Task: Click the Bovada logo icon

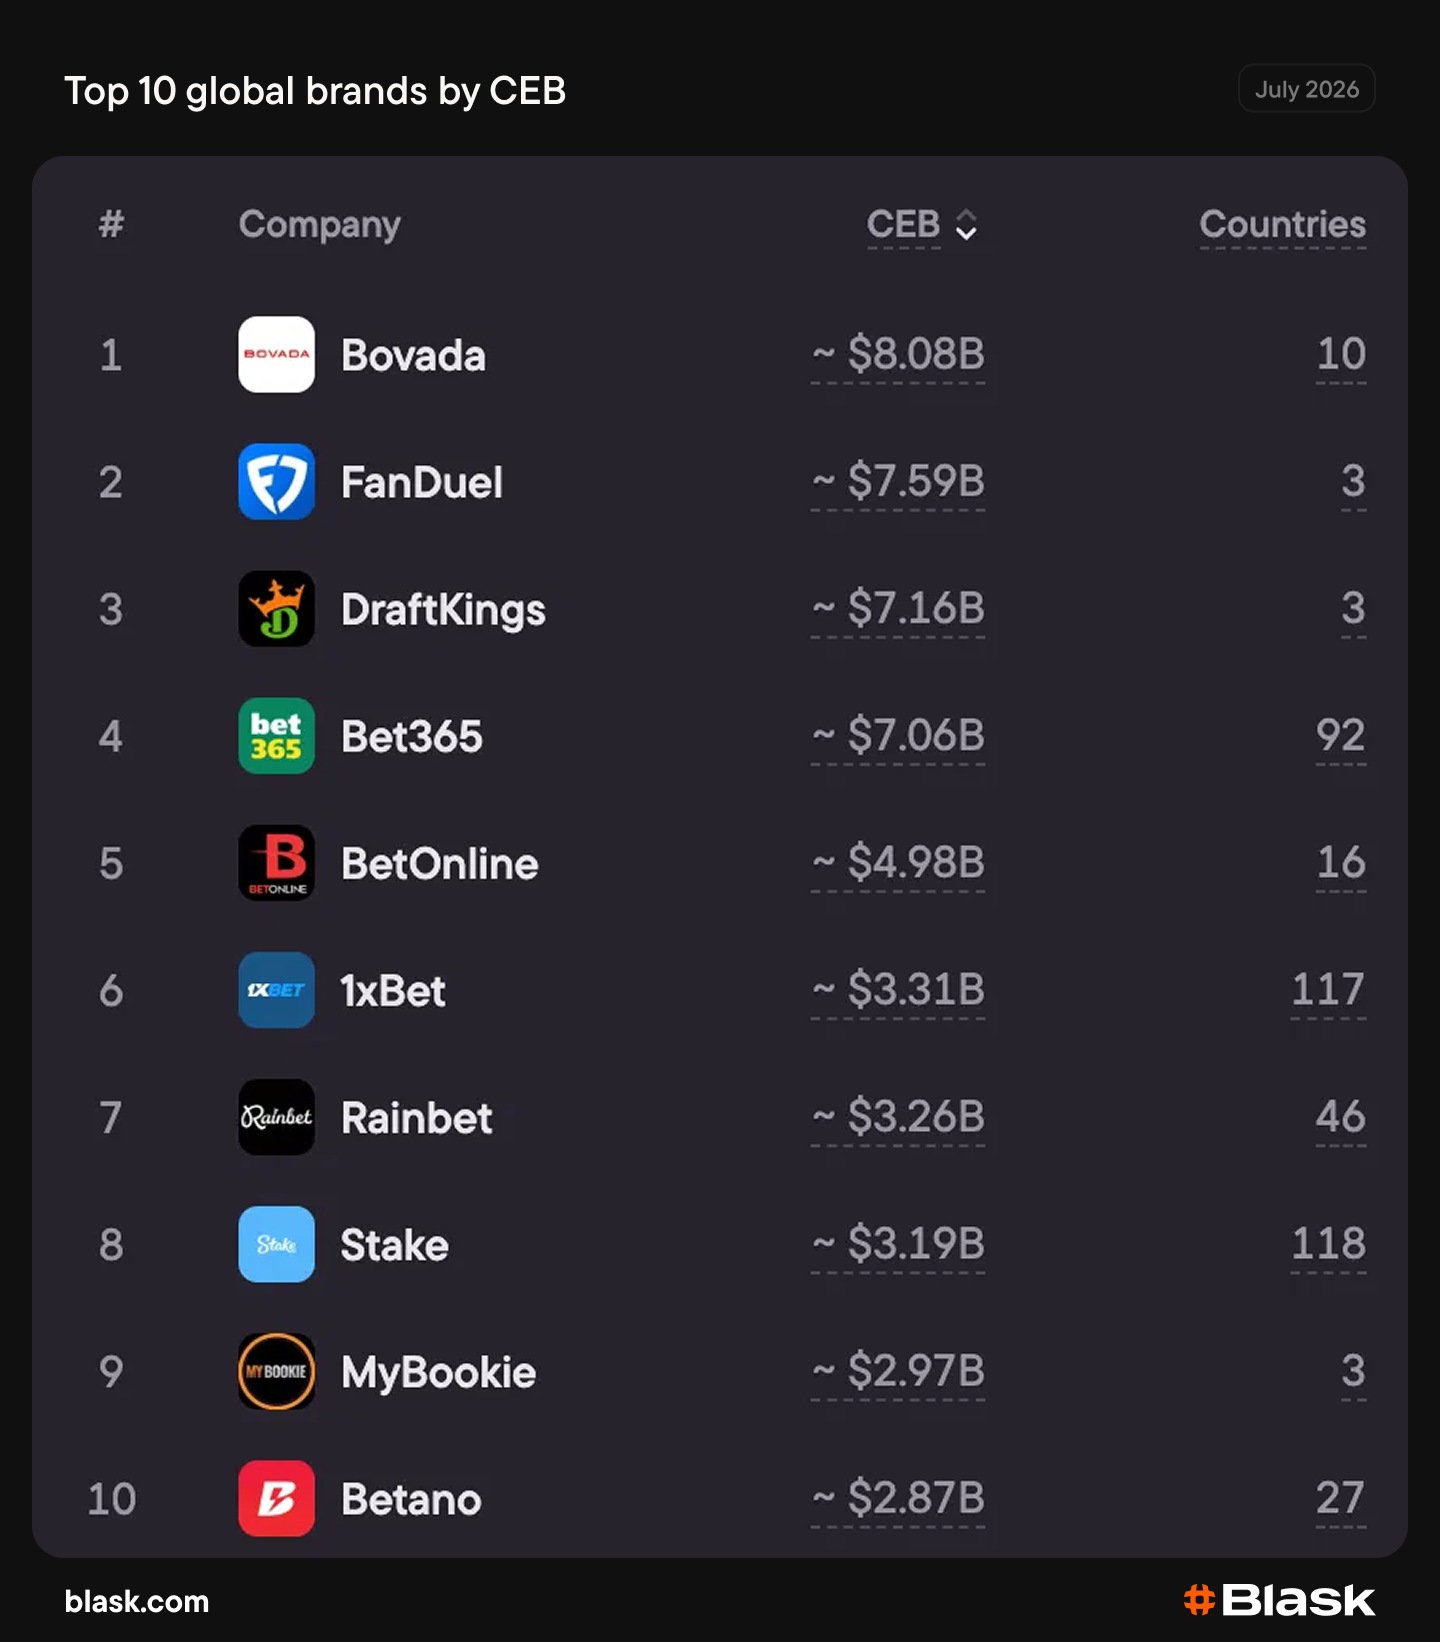Action: point(276,355)
